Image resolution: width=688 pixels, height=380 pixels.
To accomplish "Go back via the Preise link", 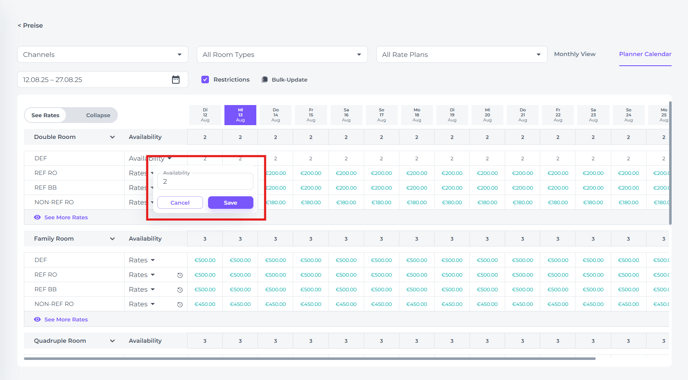I will coord(30,25).
